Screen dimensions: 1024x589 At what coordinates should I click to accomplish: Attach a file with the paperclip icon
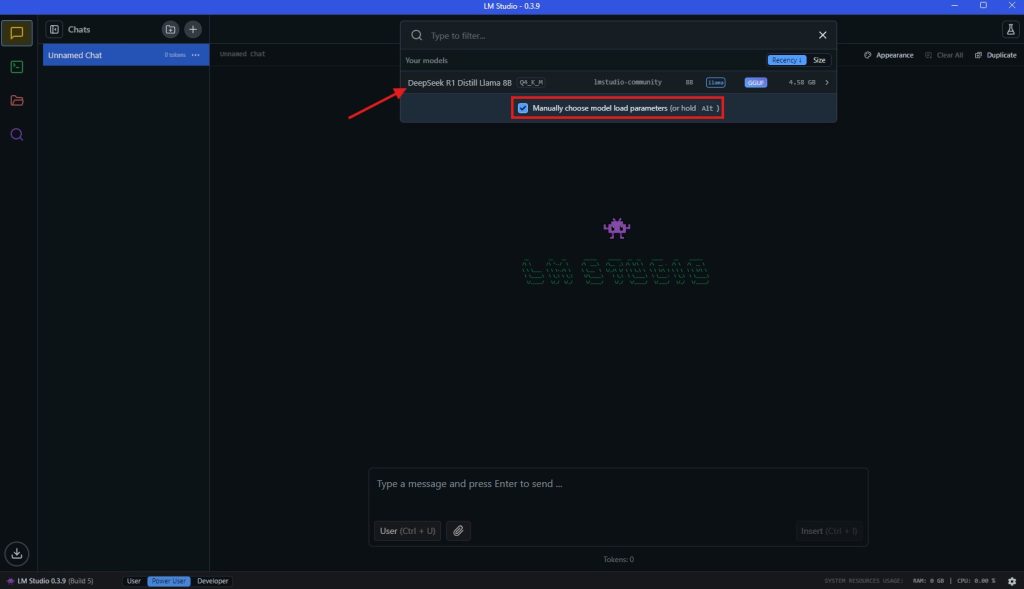tap(458, 531)
